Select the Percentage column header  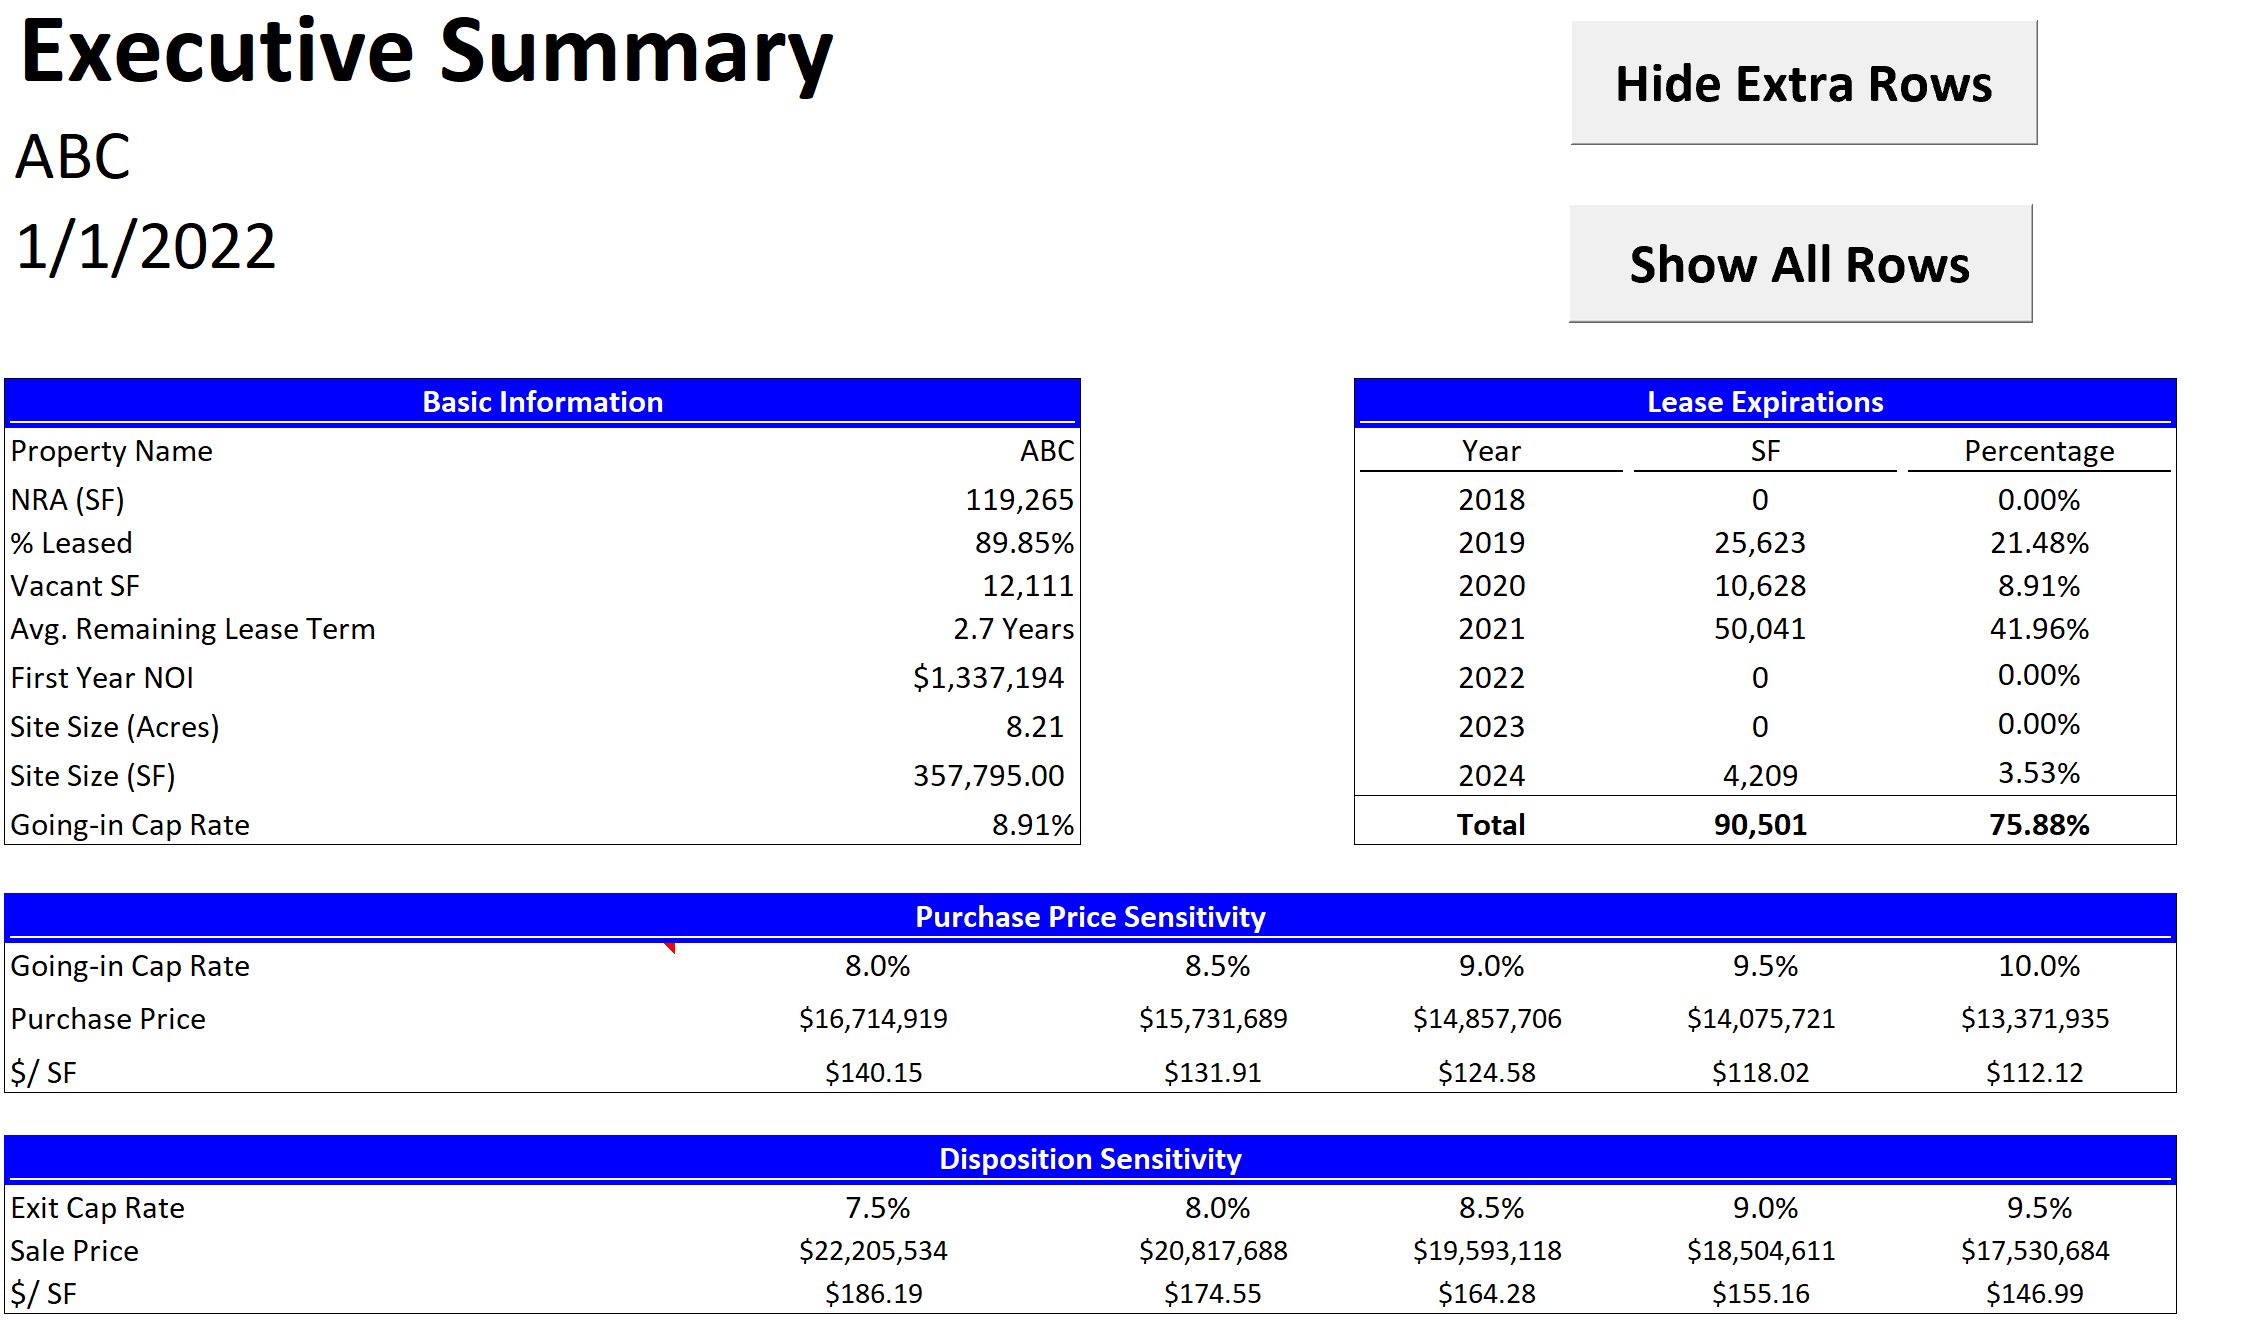click(2040, 451)
